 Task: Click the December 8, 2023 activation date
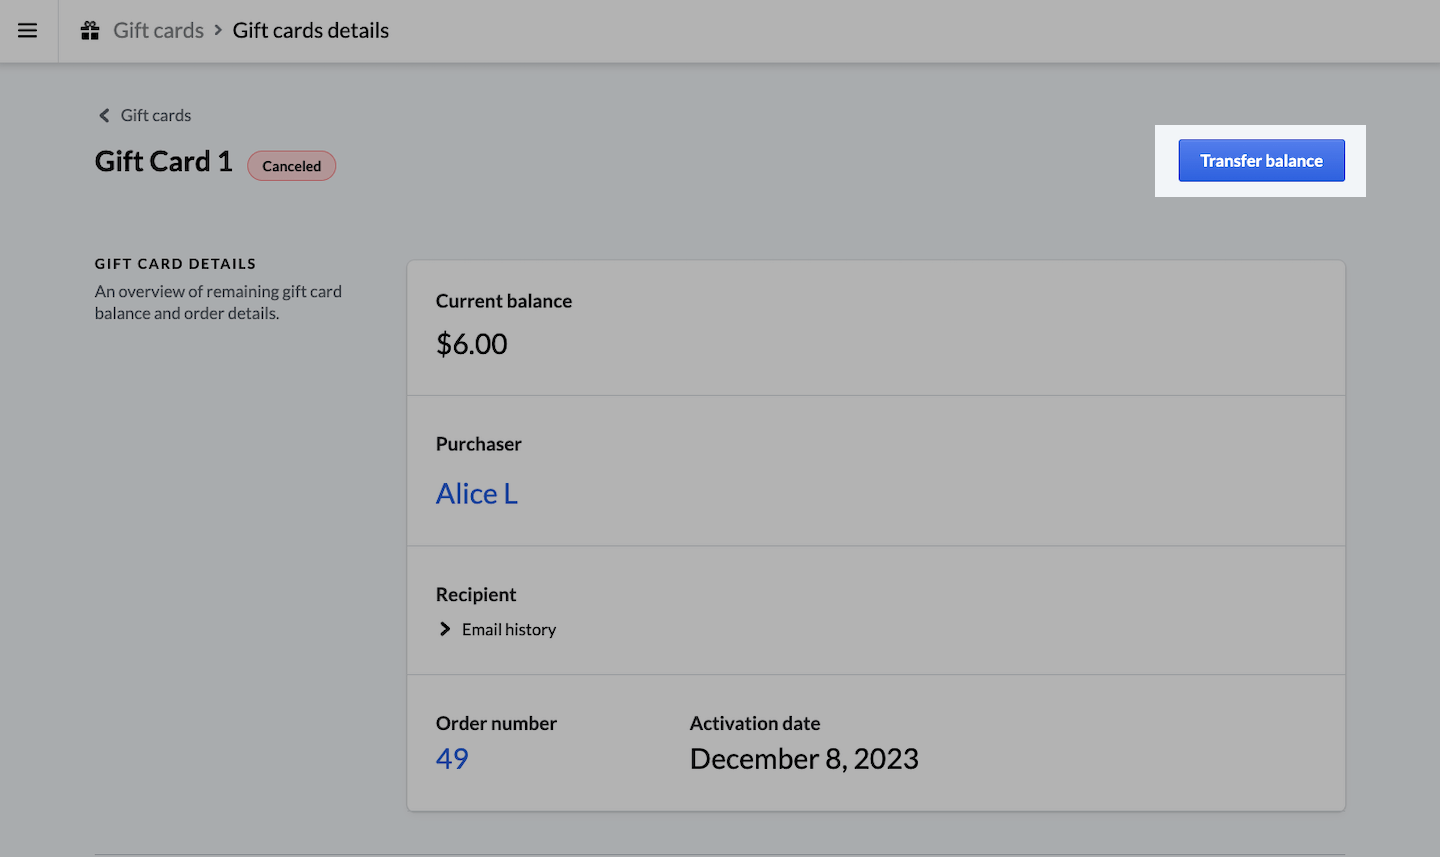pos(803,759)
